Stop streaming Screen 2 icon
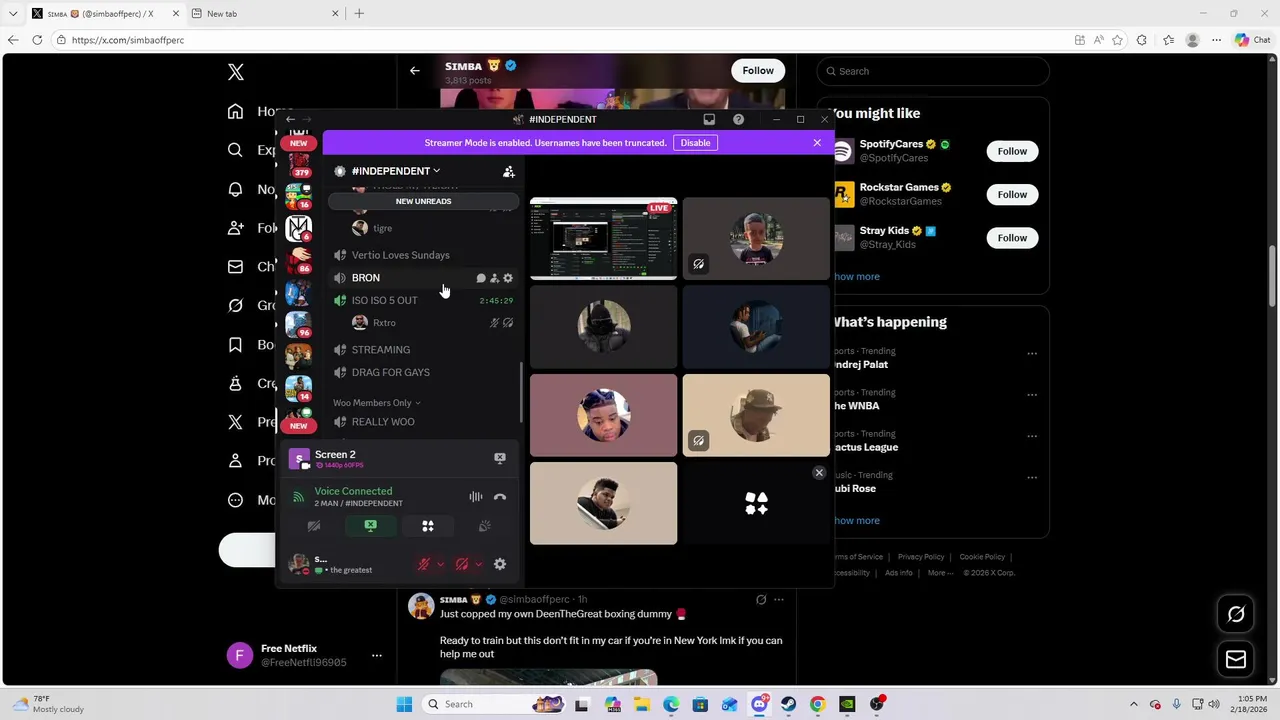The height and width of the screenshot is (720, 1280). click(500, 458)
